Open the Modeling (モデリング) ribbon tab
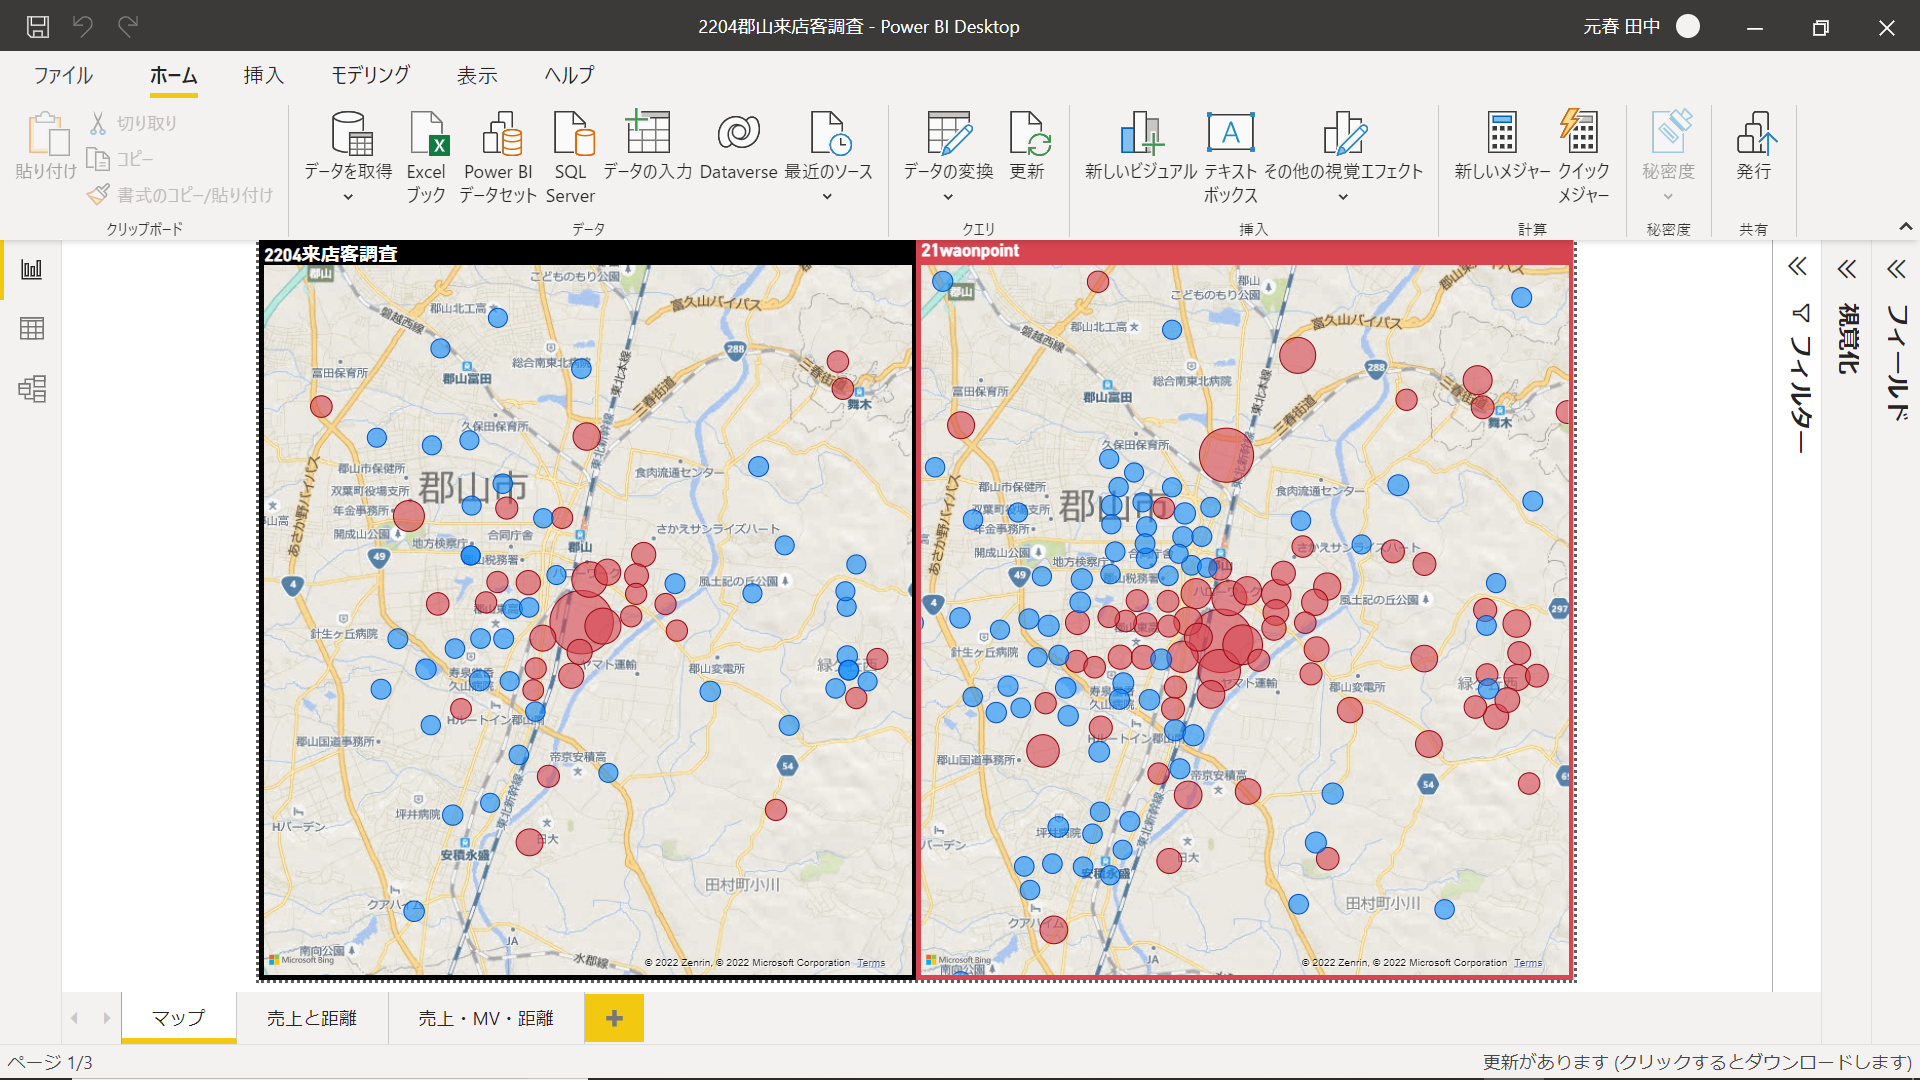 pyautogui.click(x=370, y=75)
